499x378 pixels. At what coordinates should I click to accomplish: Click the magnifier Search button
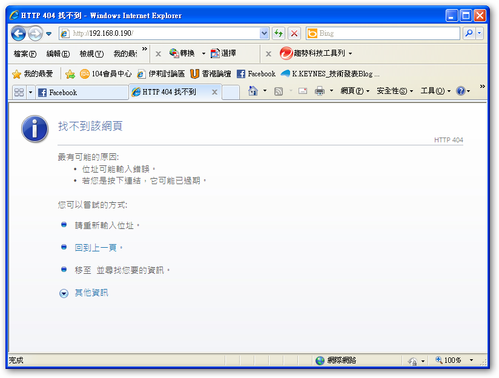(469, 33)
